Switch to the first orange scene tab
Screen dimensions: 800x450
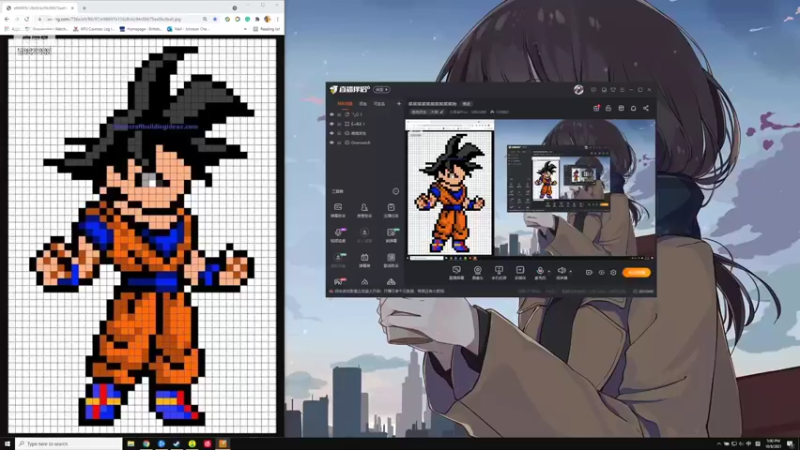(x=344, y=104)
